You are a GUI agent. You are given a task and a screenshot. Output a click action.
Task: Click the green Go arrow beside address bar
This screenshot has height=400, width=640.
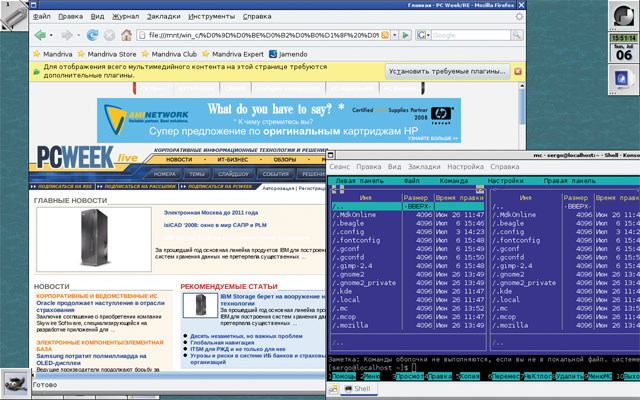click(405, 35)
